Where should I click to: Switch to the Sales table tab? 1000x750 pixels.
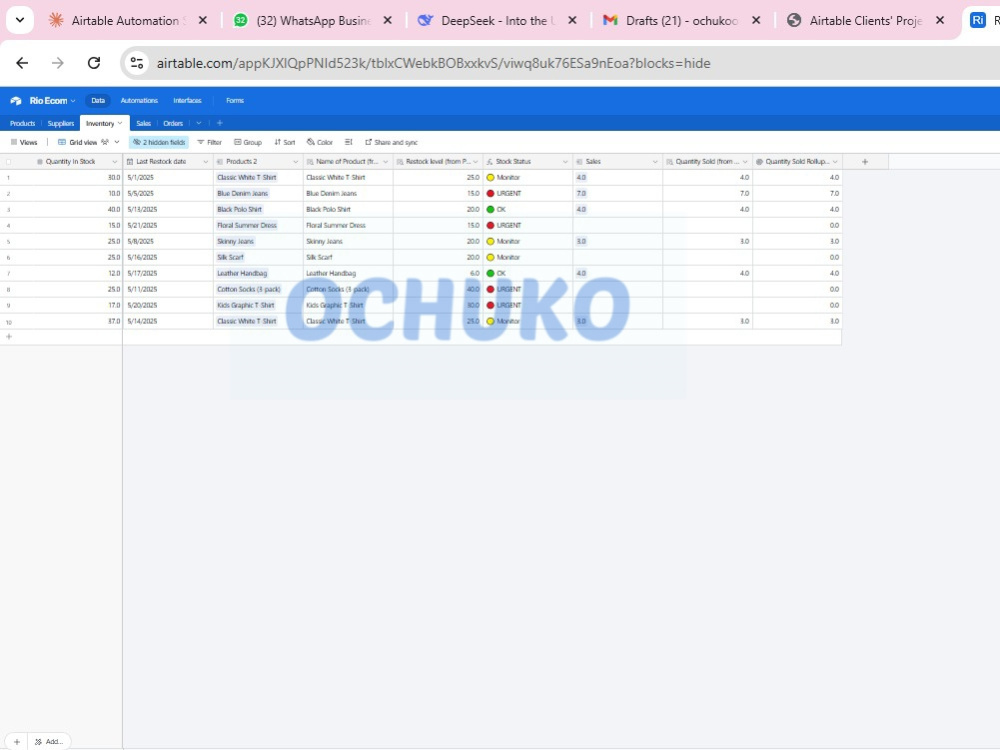143,124
